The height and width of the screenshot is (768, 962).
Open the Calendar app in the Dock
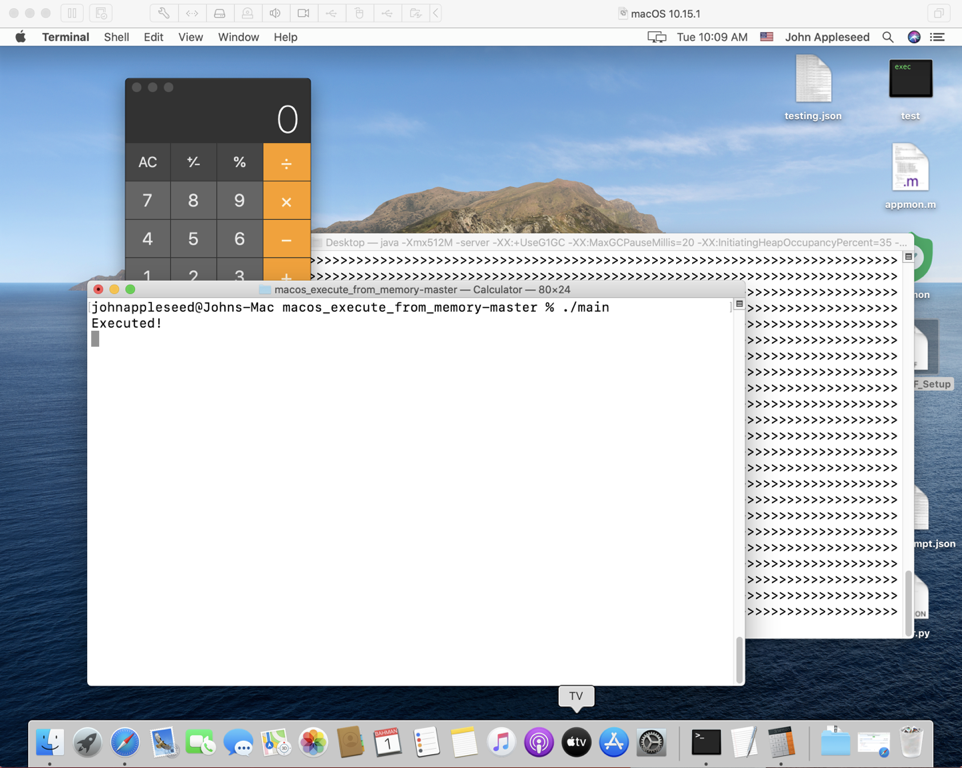coord(387,742)
